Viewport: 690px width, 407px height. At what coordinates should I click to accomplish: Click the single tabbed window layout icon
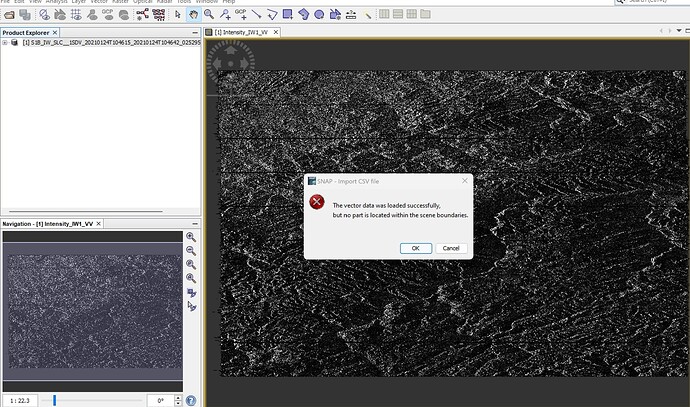(x=425, y=14)
